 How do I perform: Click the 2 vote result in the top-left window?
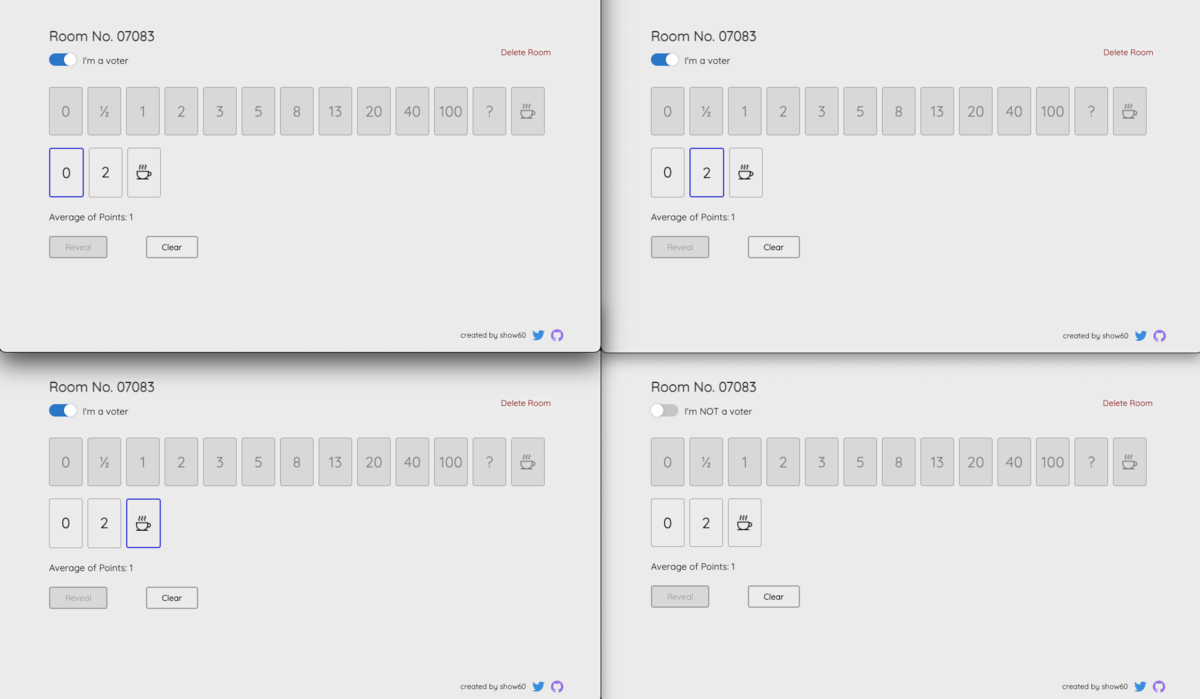click(105, 172)
